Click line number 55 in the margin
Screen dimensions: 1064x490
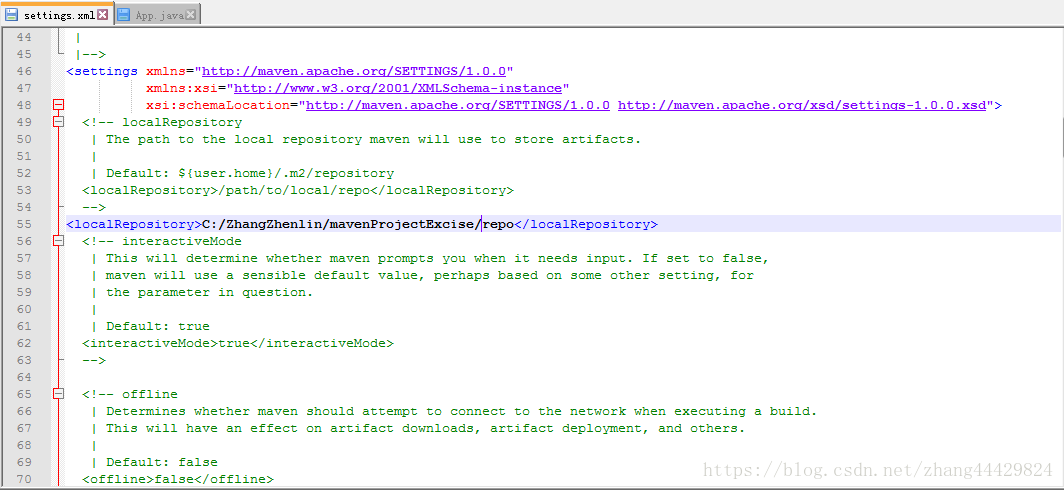pos(24,224)
